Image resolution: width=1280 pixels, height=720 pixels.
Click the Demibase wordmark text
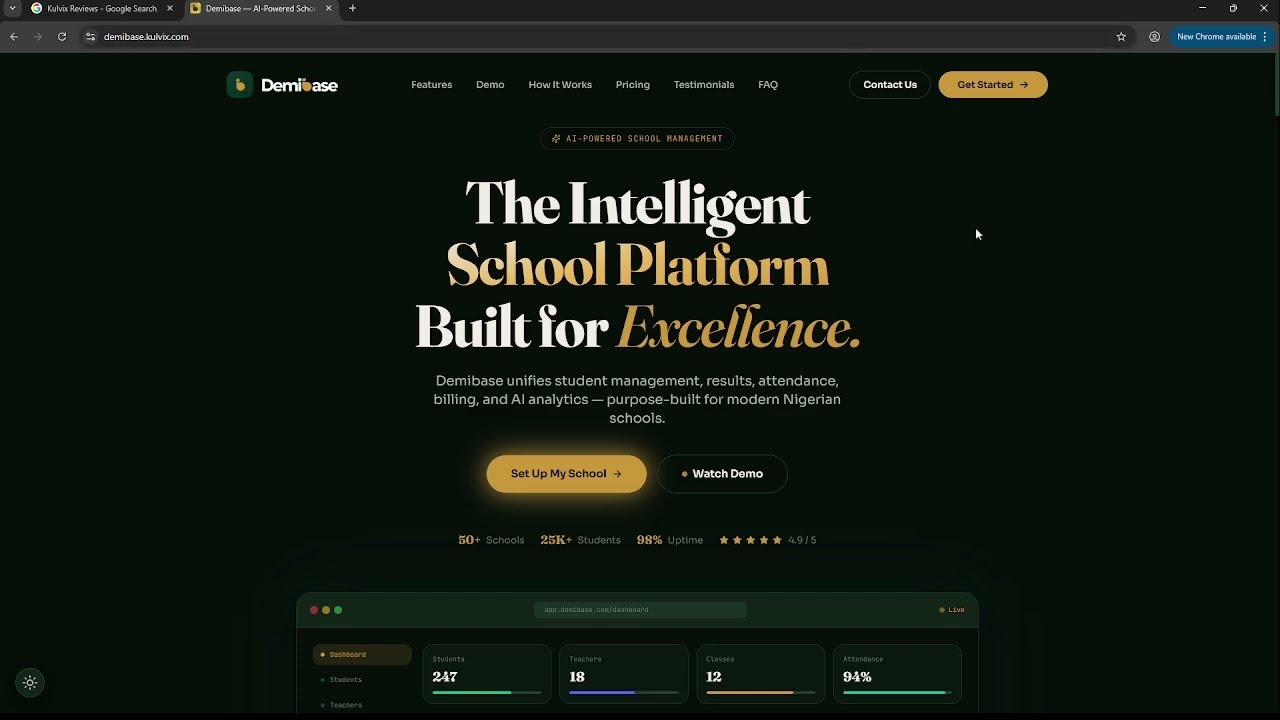coord(300,85)
